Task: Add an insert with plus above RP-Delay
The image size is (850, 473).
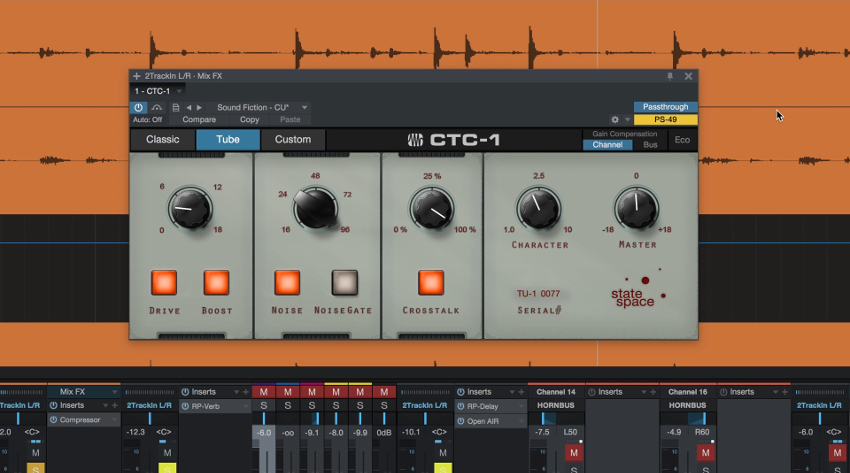Action: pyautogui.click(x=521, y=392)
